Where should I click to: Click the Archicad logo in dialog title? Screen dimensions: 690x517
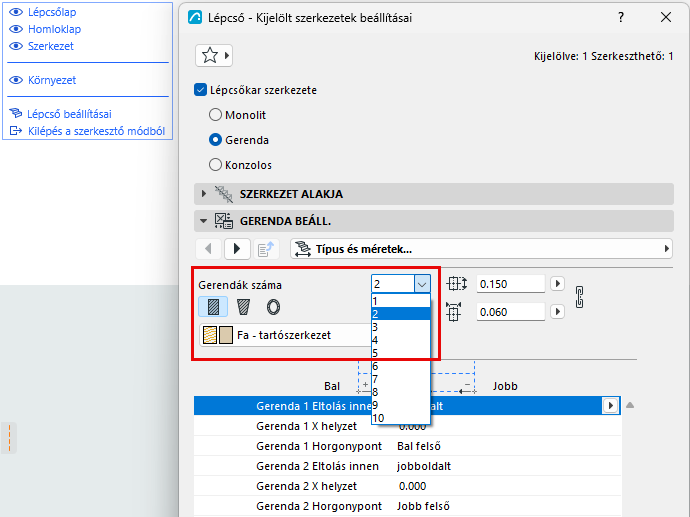(x=195, y=18)
